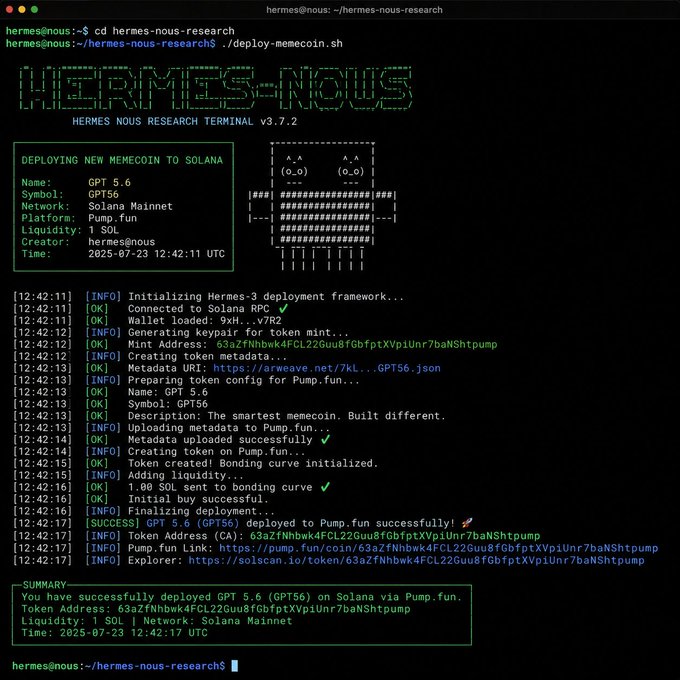
Task: Click 'DEPLOYING NEW MEMECOIN TO SOLANA' header
Action: pos(122,160)
